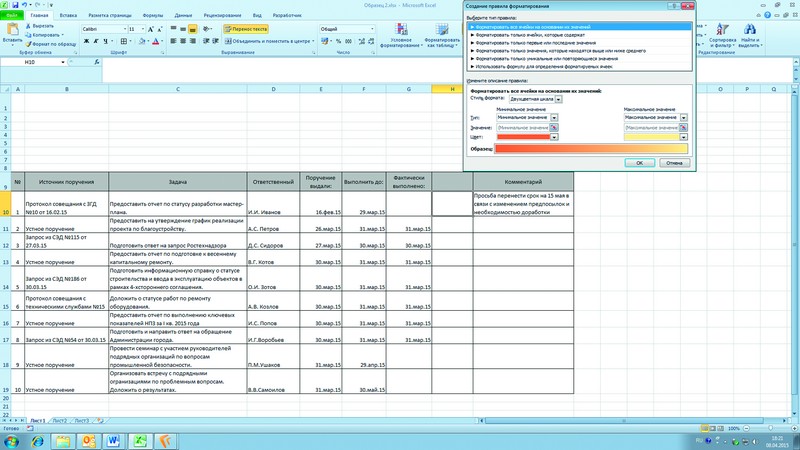Click the highlighted bottom align icon
This screenshot has height=450, width=800.
tap(192, 29)
